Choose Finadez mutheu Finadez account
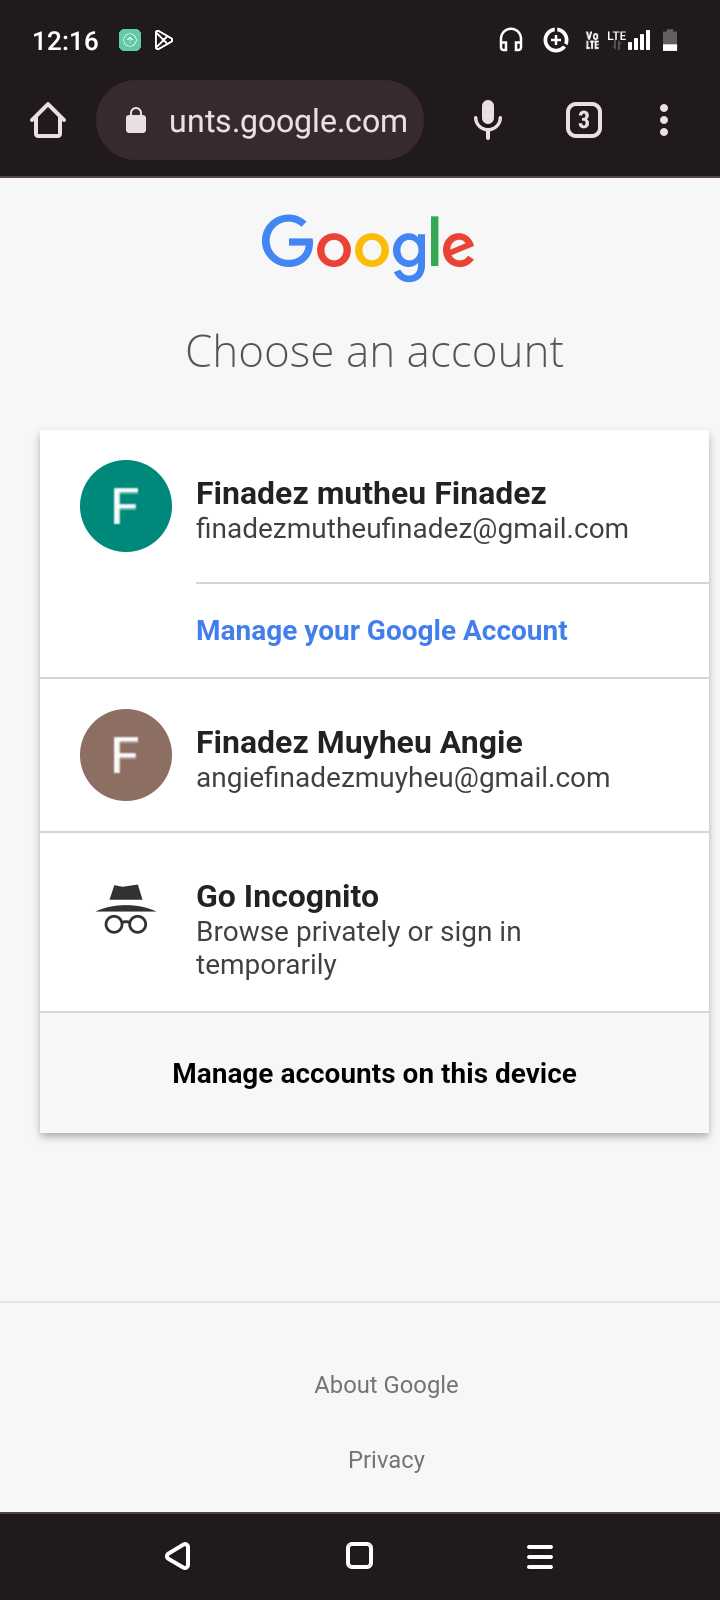 pyautogui.click(x=374, y=510)
